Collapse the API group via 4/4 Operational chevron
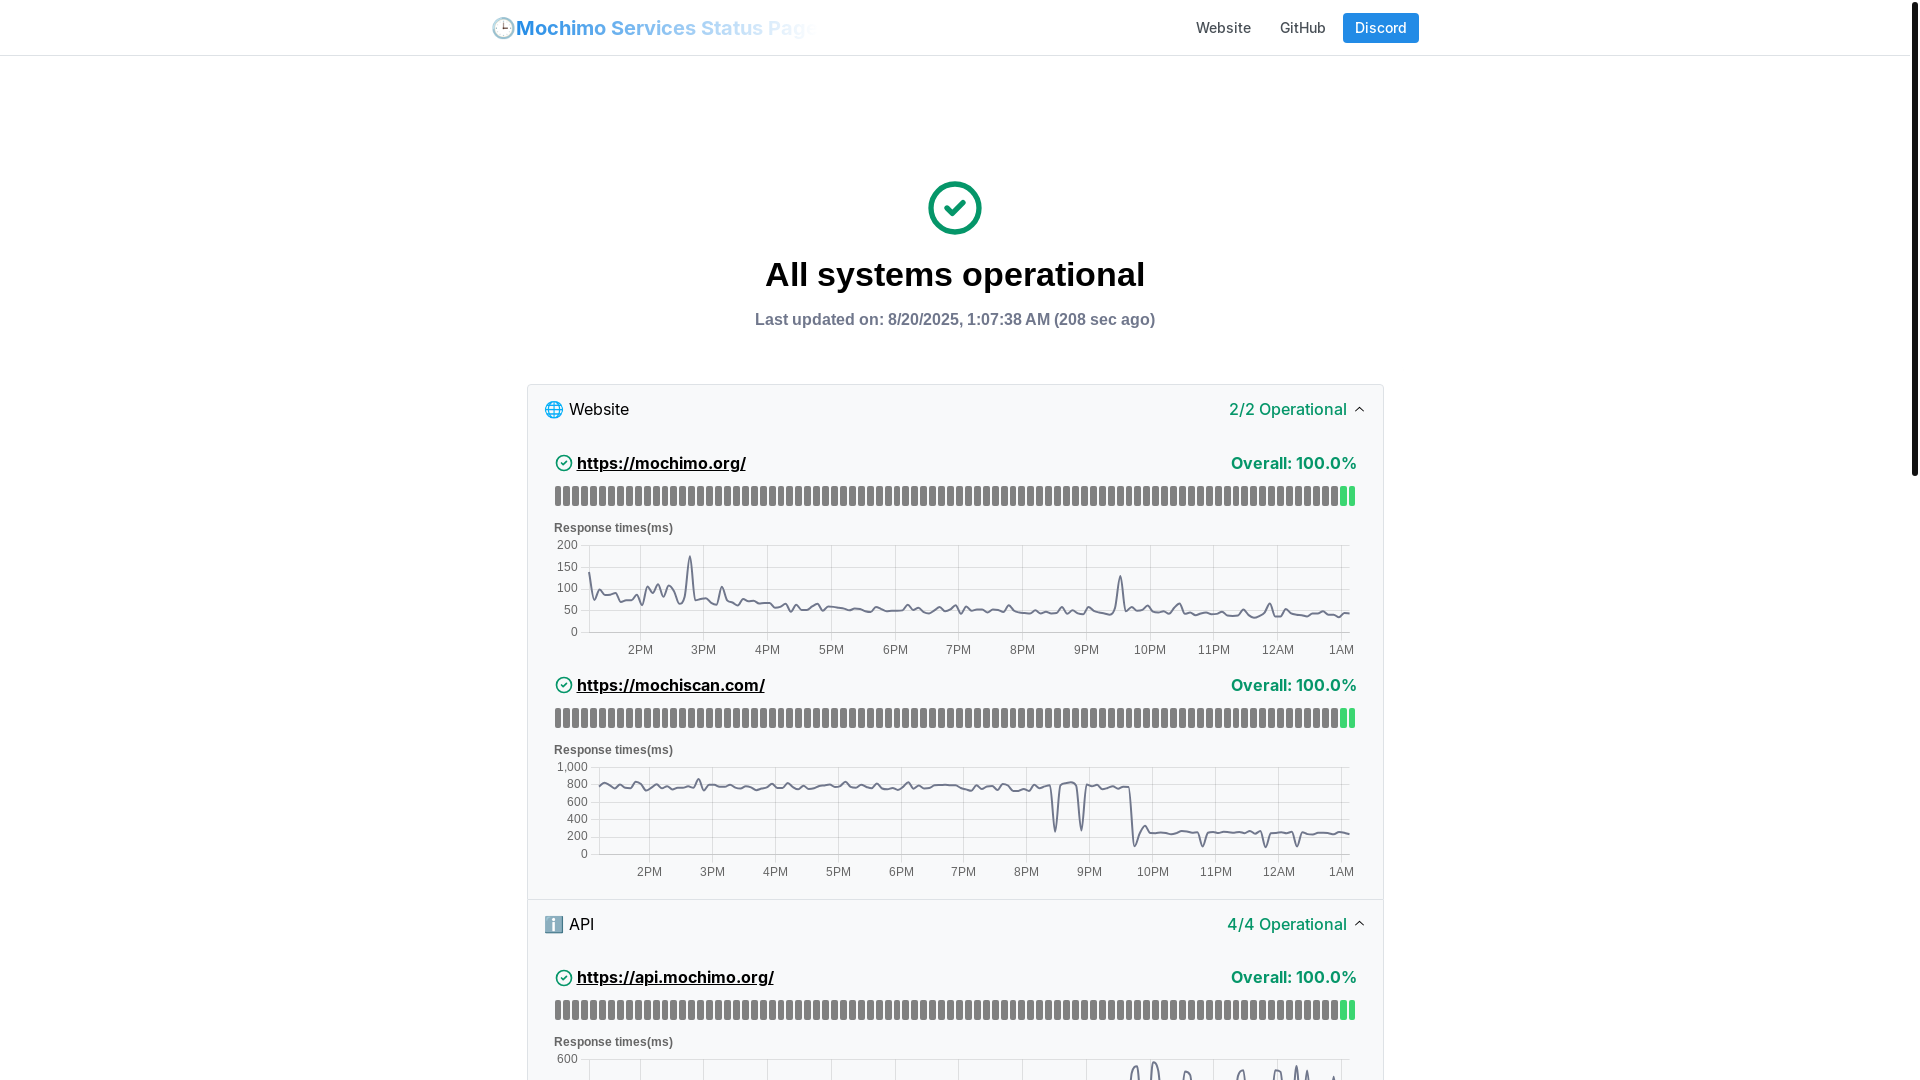This screenshot has width=1920, height=1080. pos(1359,924)
